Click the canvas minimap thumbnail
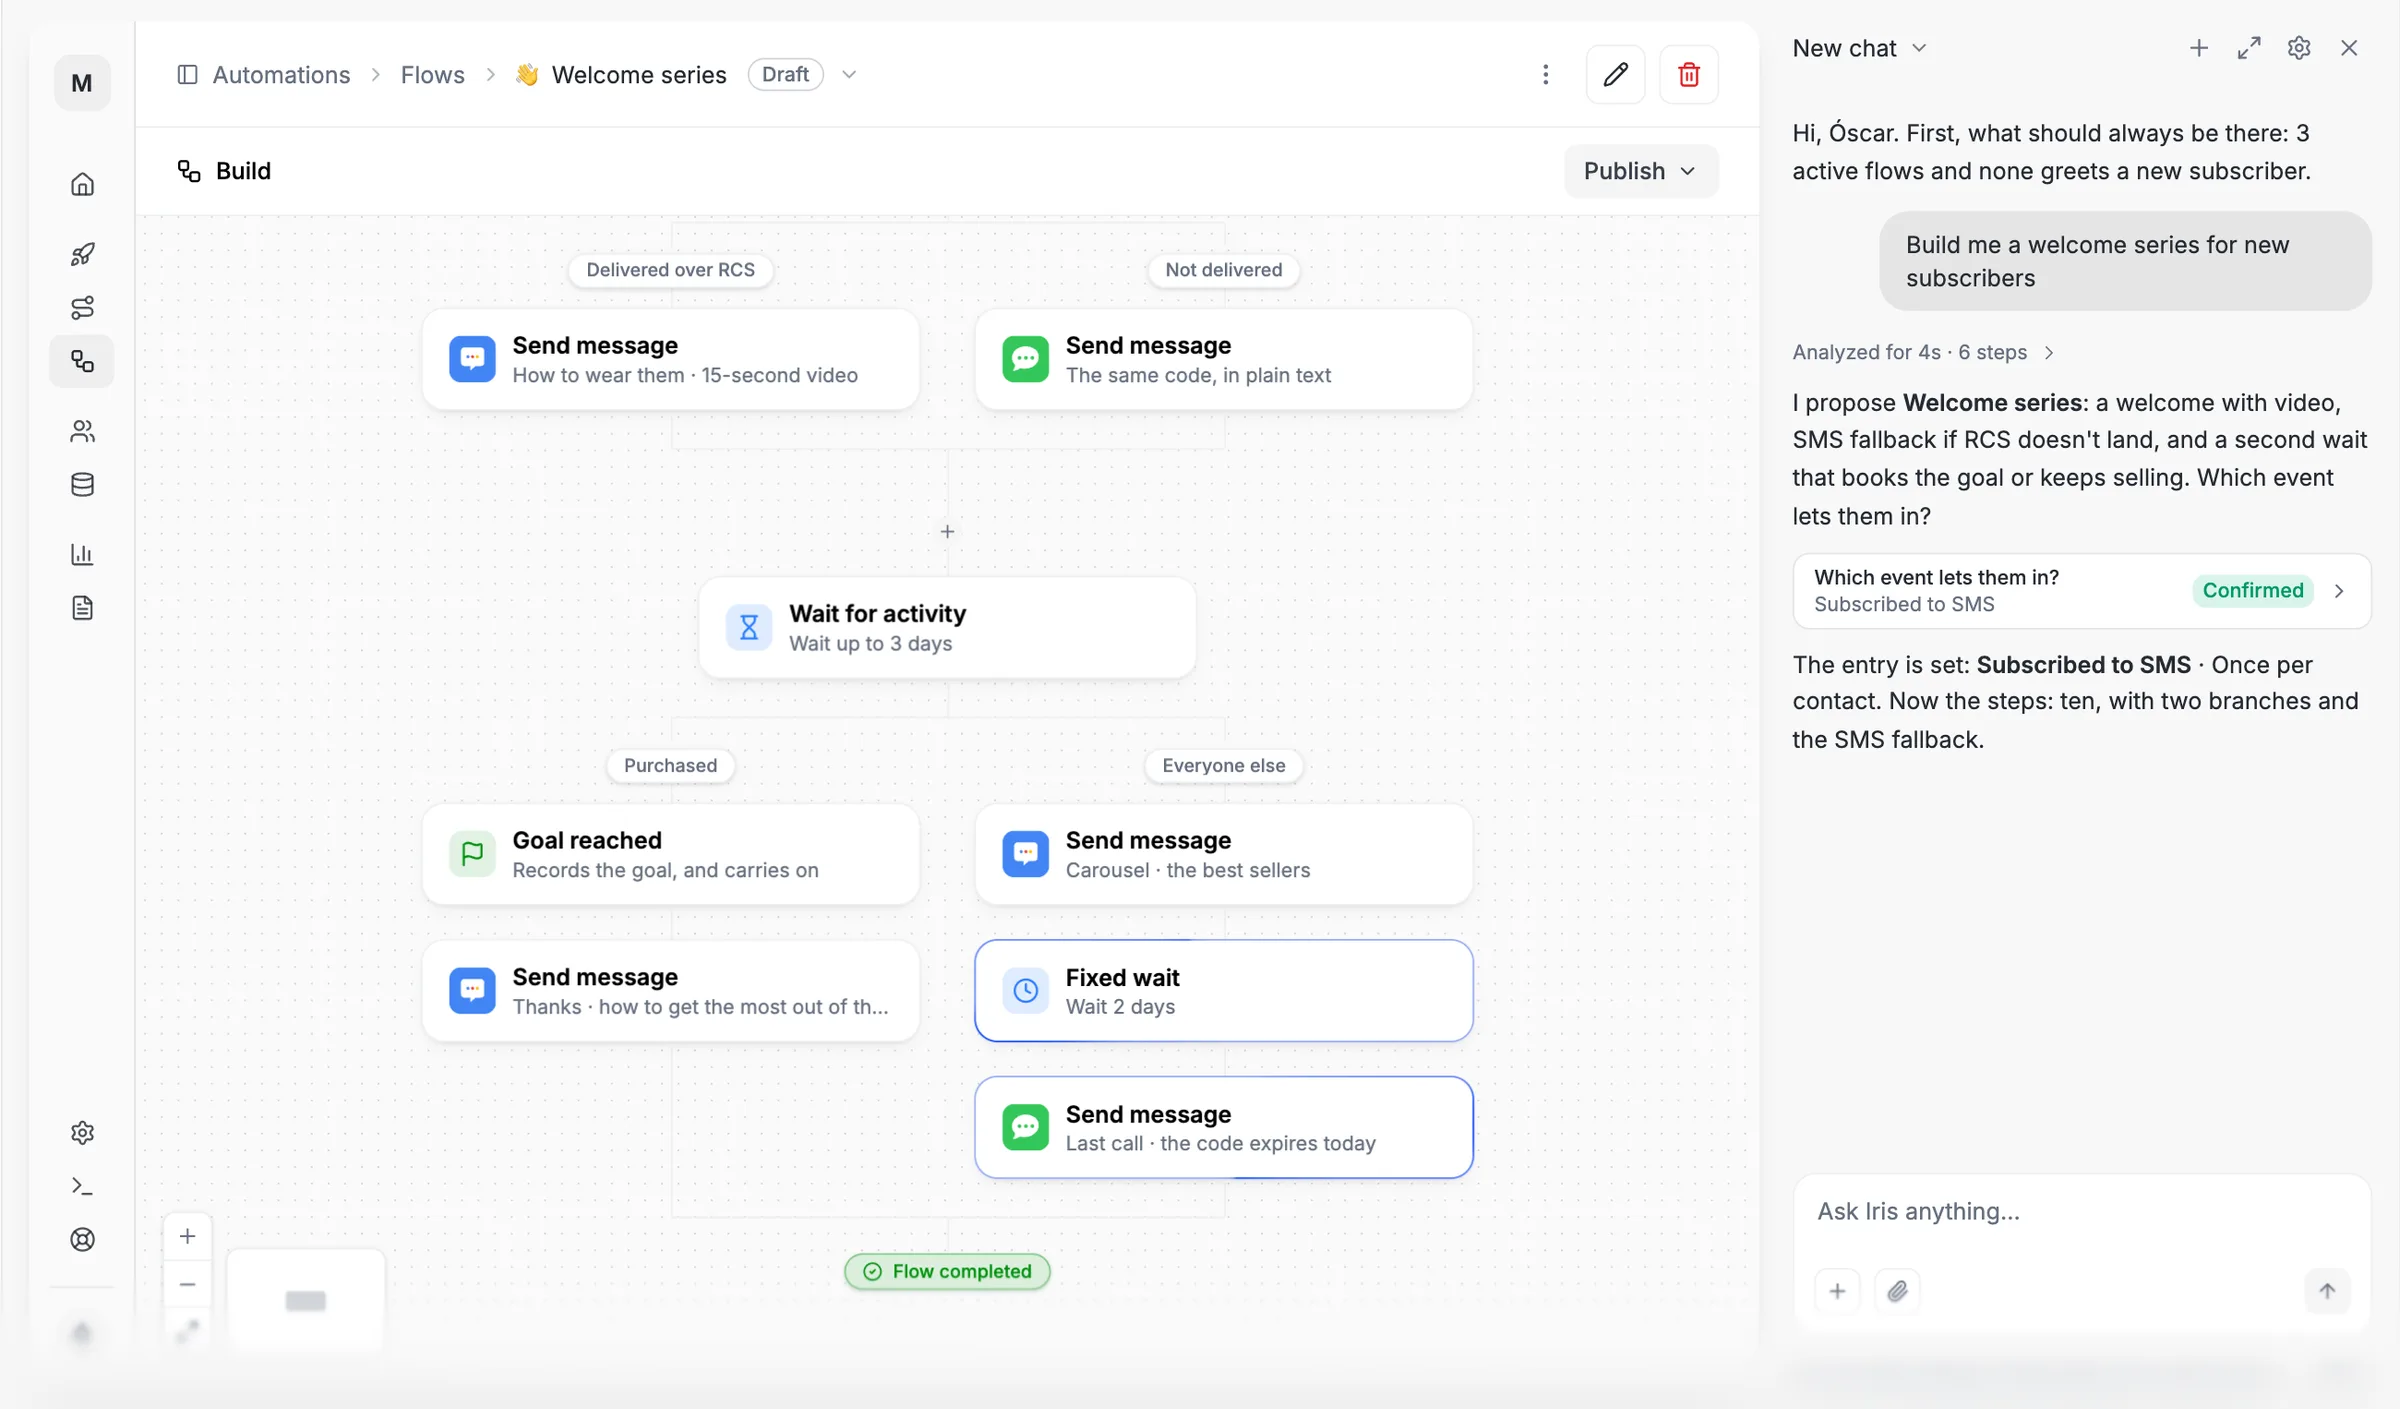This screenshot has width=2400, height=1409. point(306,1300)
